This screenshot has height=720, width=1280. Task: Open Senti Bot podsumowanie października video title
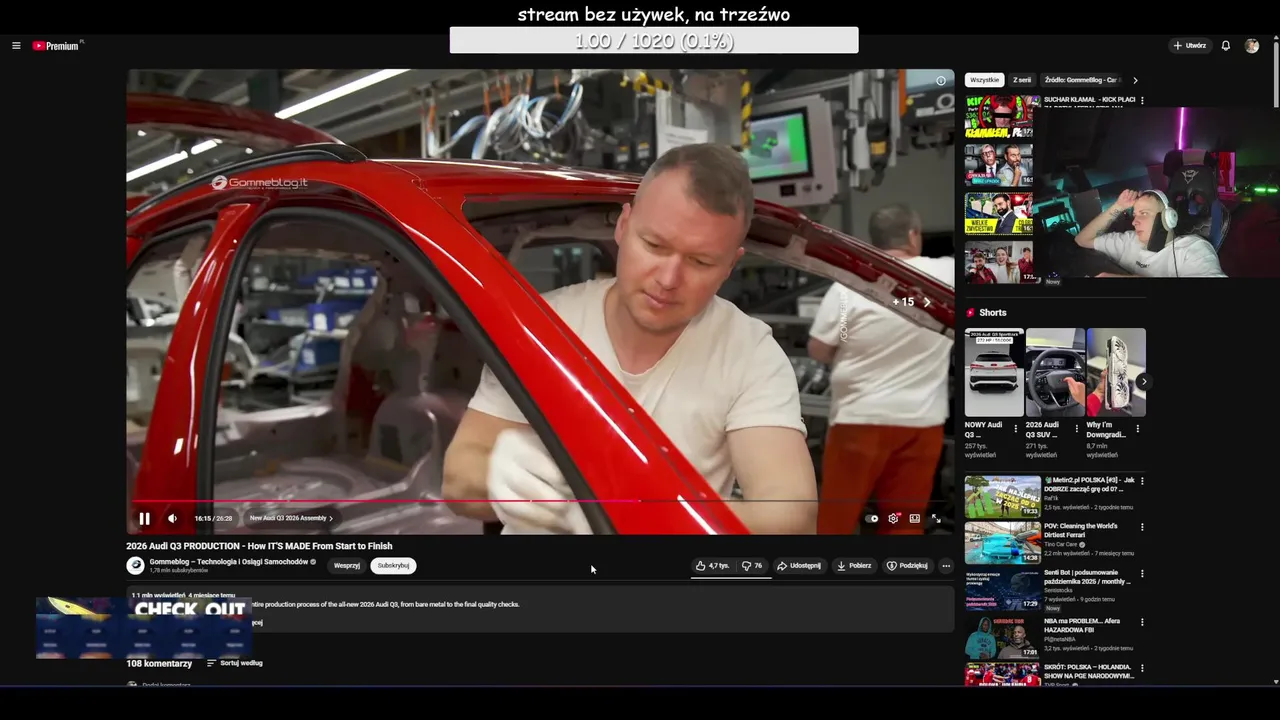click(1088, 577)
